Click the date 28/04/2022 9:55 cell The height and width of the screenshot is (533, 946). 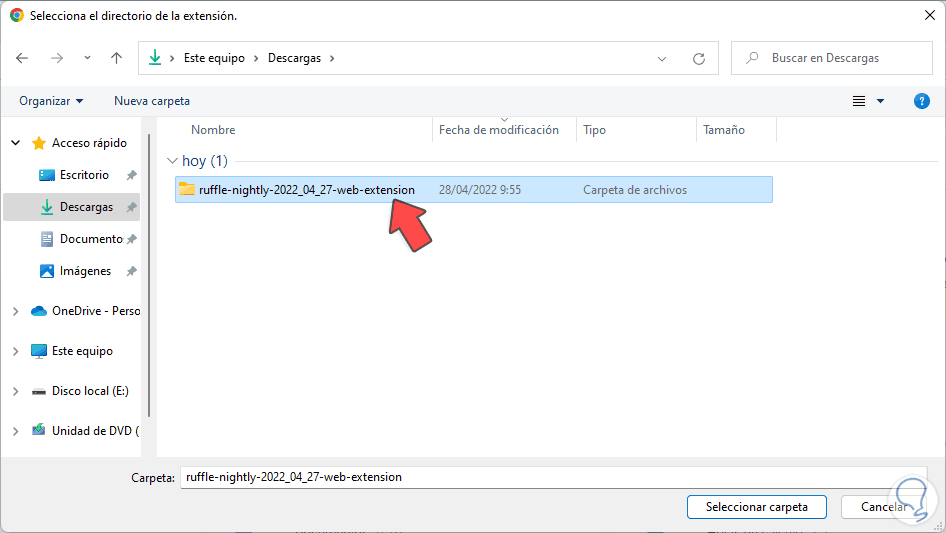pos(480,190)
